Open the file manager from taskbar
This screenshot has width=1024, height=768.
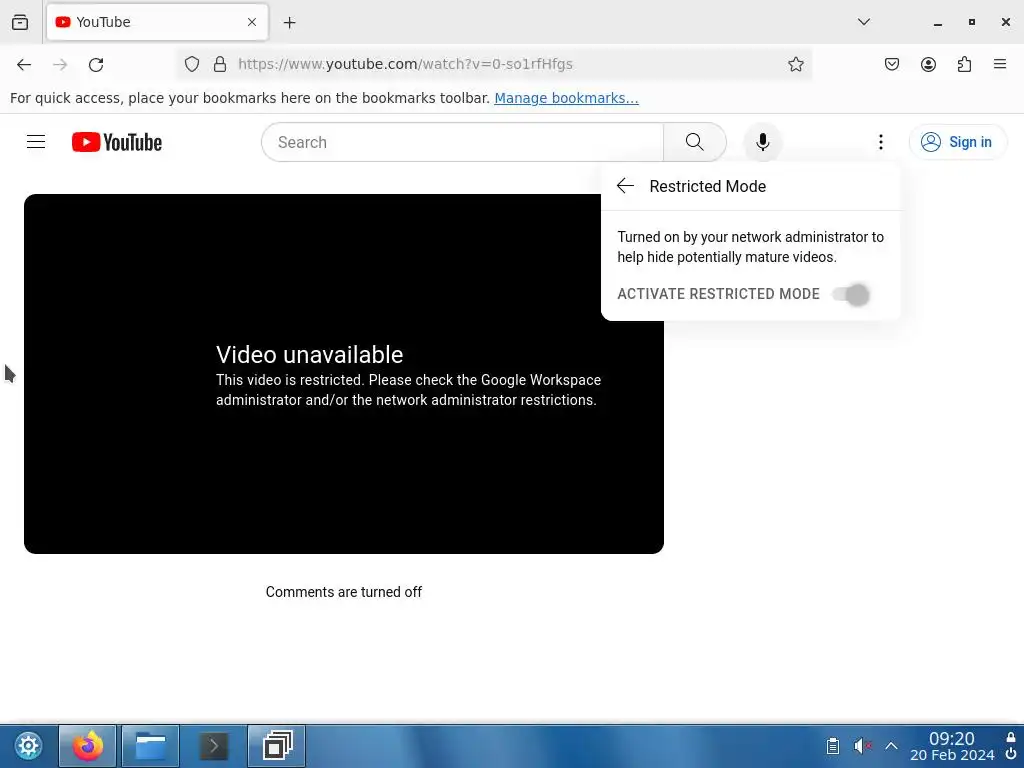[150, 746]
